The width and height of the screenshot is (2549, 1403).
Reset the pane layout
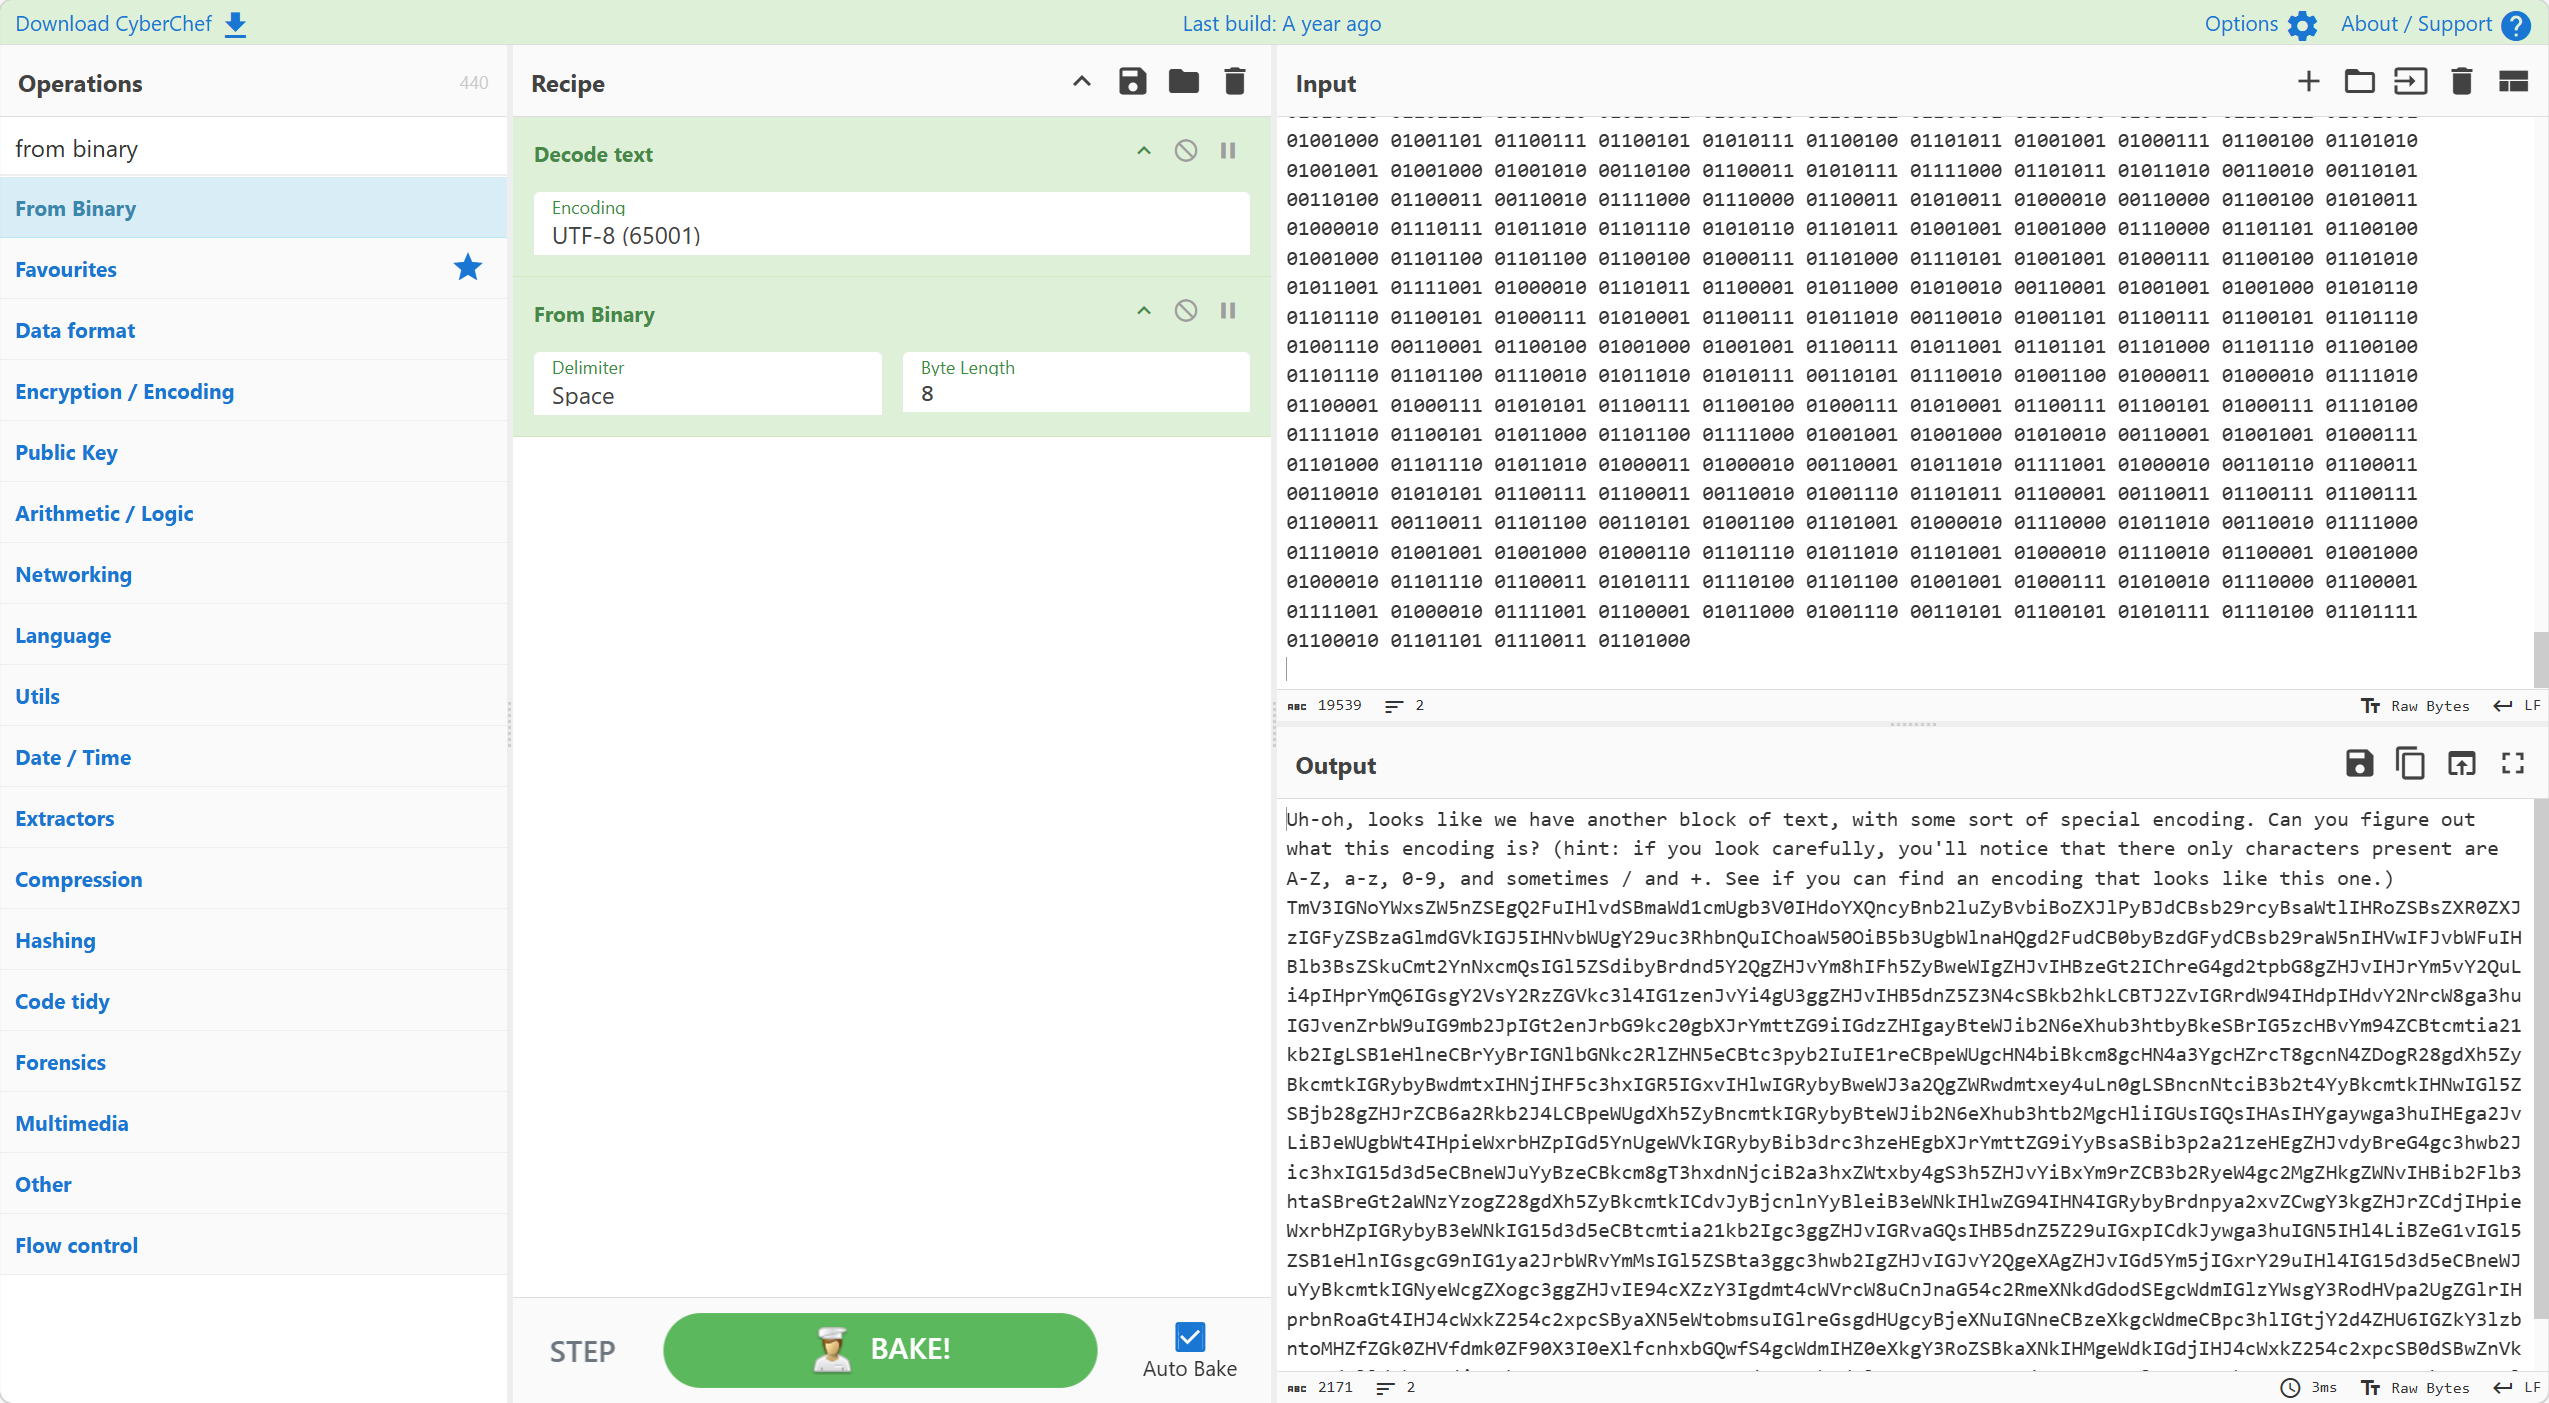[x=2513, y=82]
